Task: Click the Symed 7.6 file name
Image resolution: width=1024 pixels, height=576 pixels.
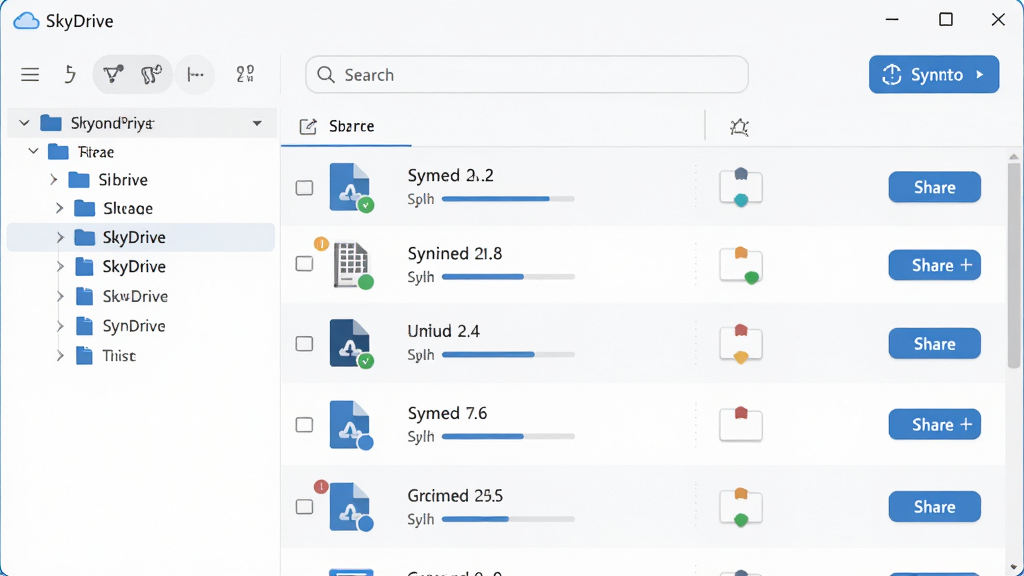Action: (447, 413)
